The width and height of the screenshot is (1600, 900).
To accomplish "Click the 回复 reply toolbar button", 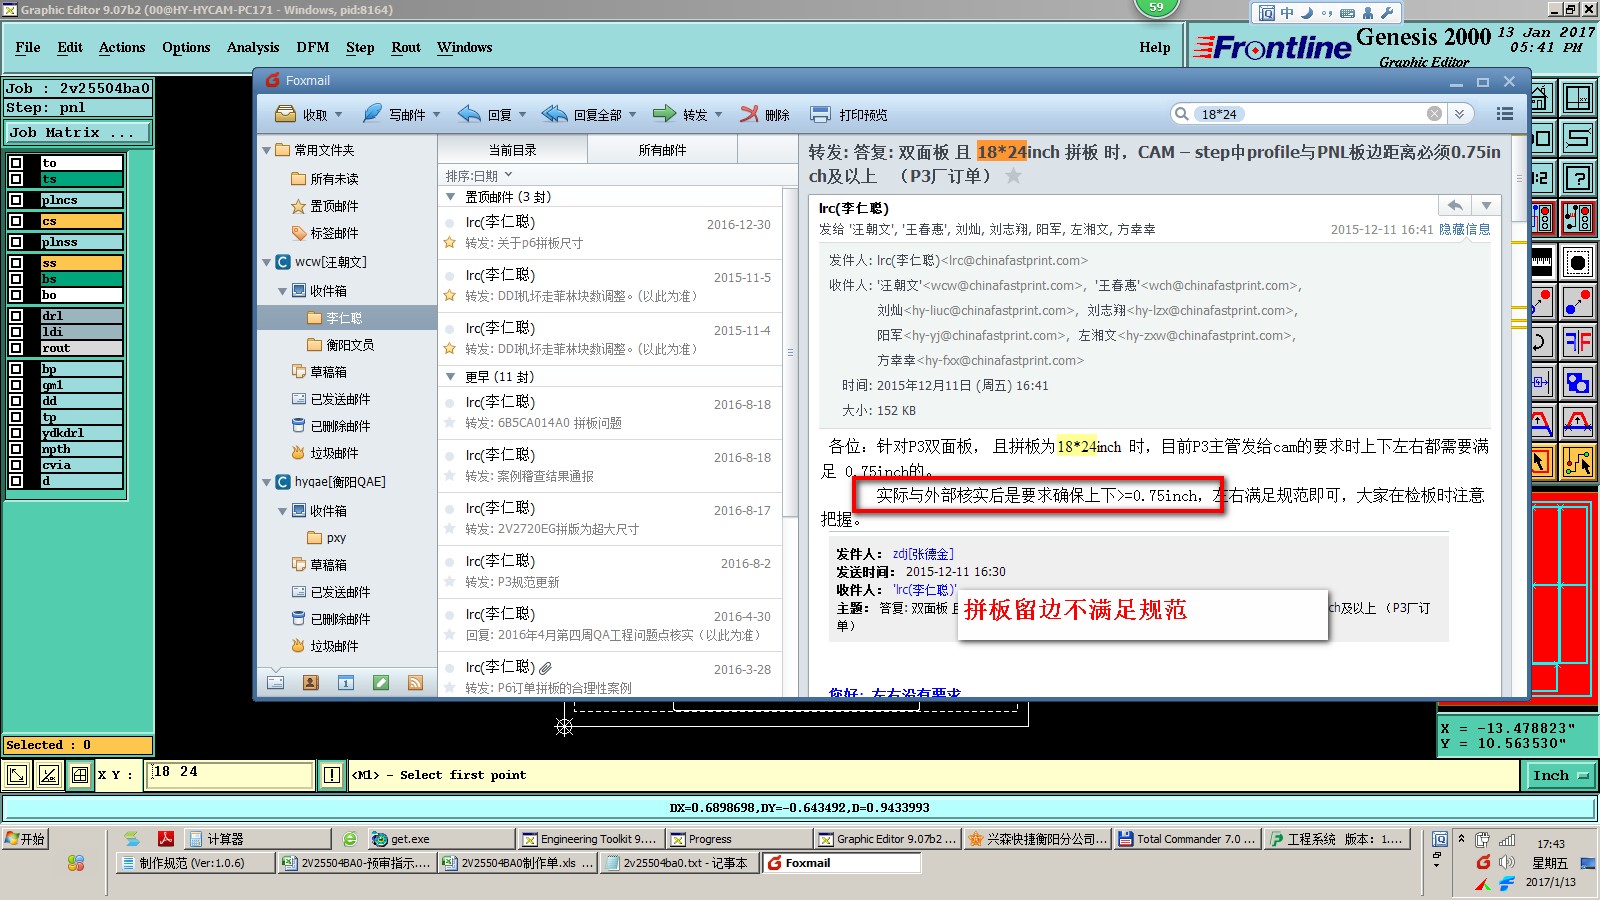I will 485,114.
